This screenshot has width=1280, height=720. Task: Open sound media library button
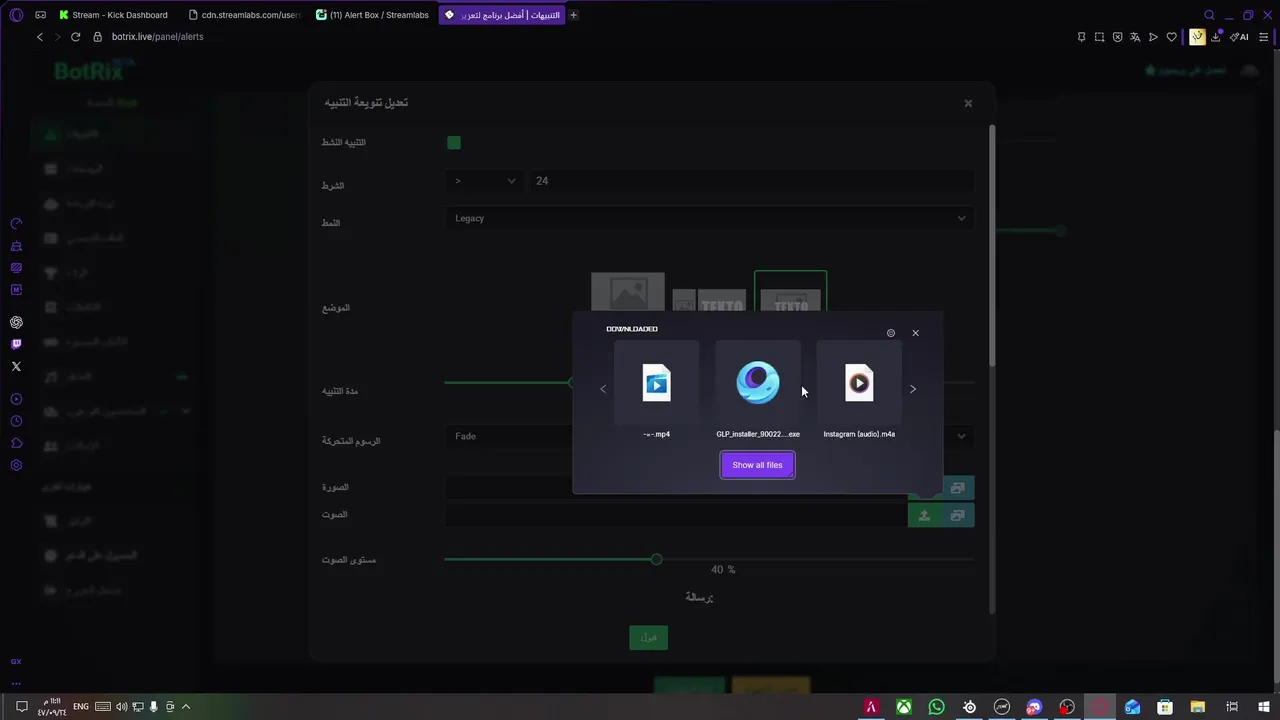click(957, 515)
